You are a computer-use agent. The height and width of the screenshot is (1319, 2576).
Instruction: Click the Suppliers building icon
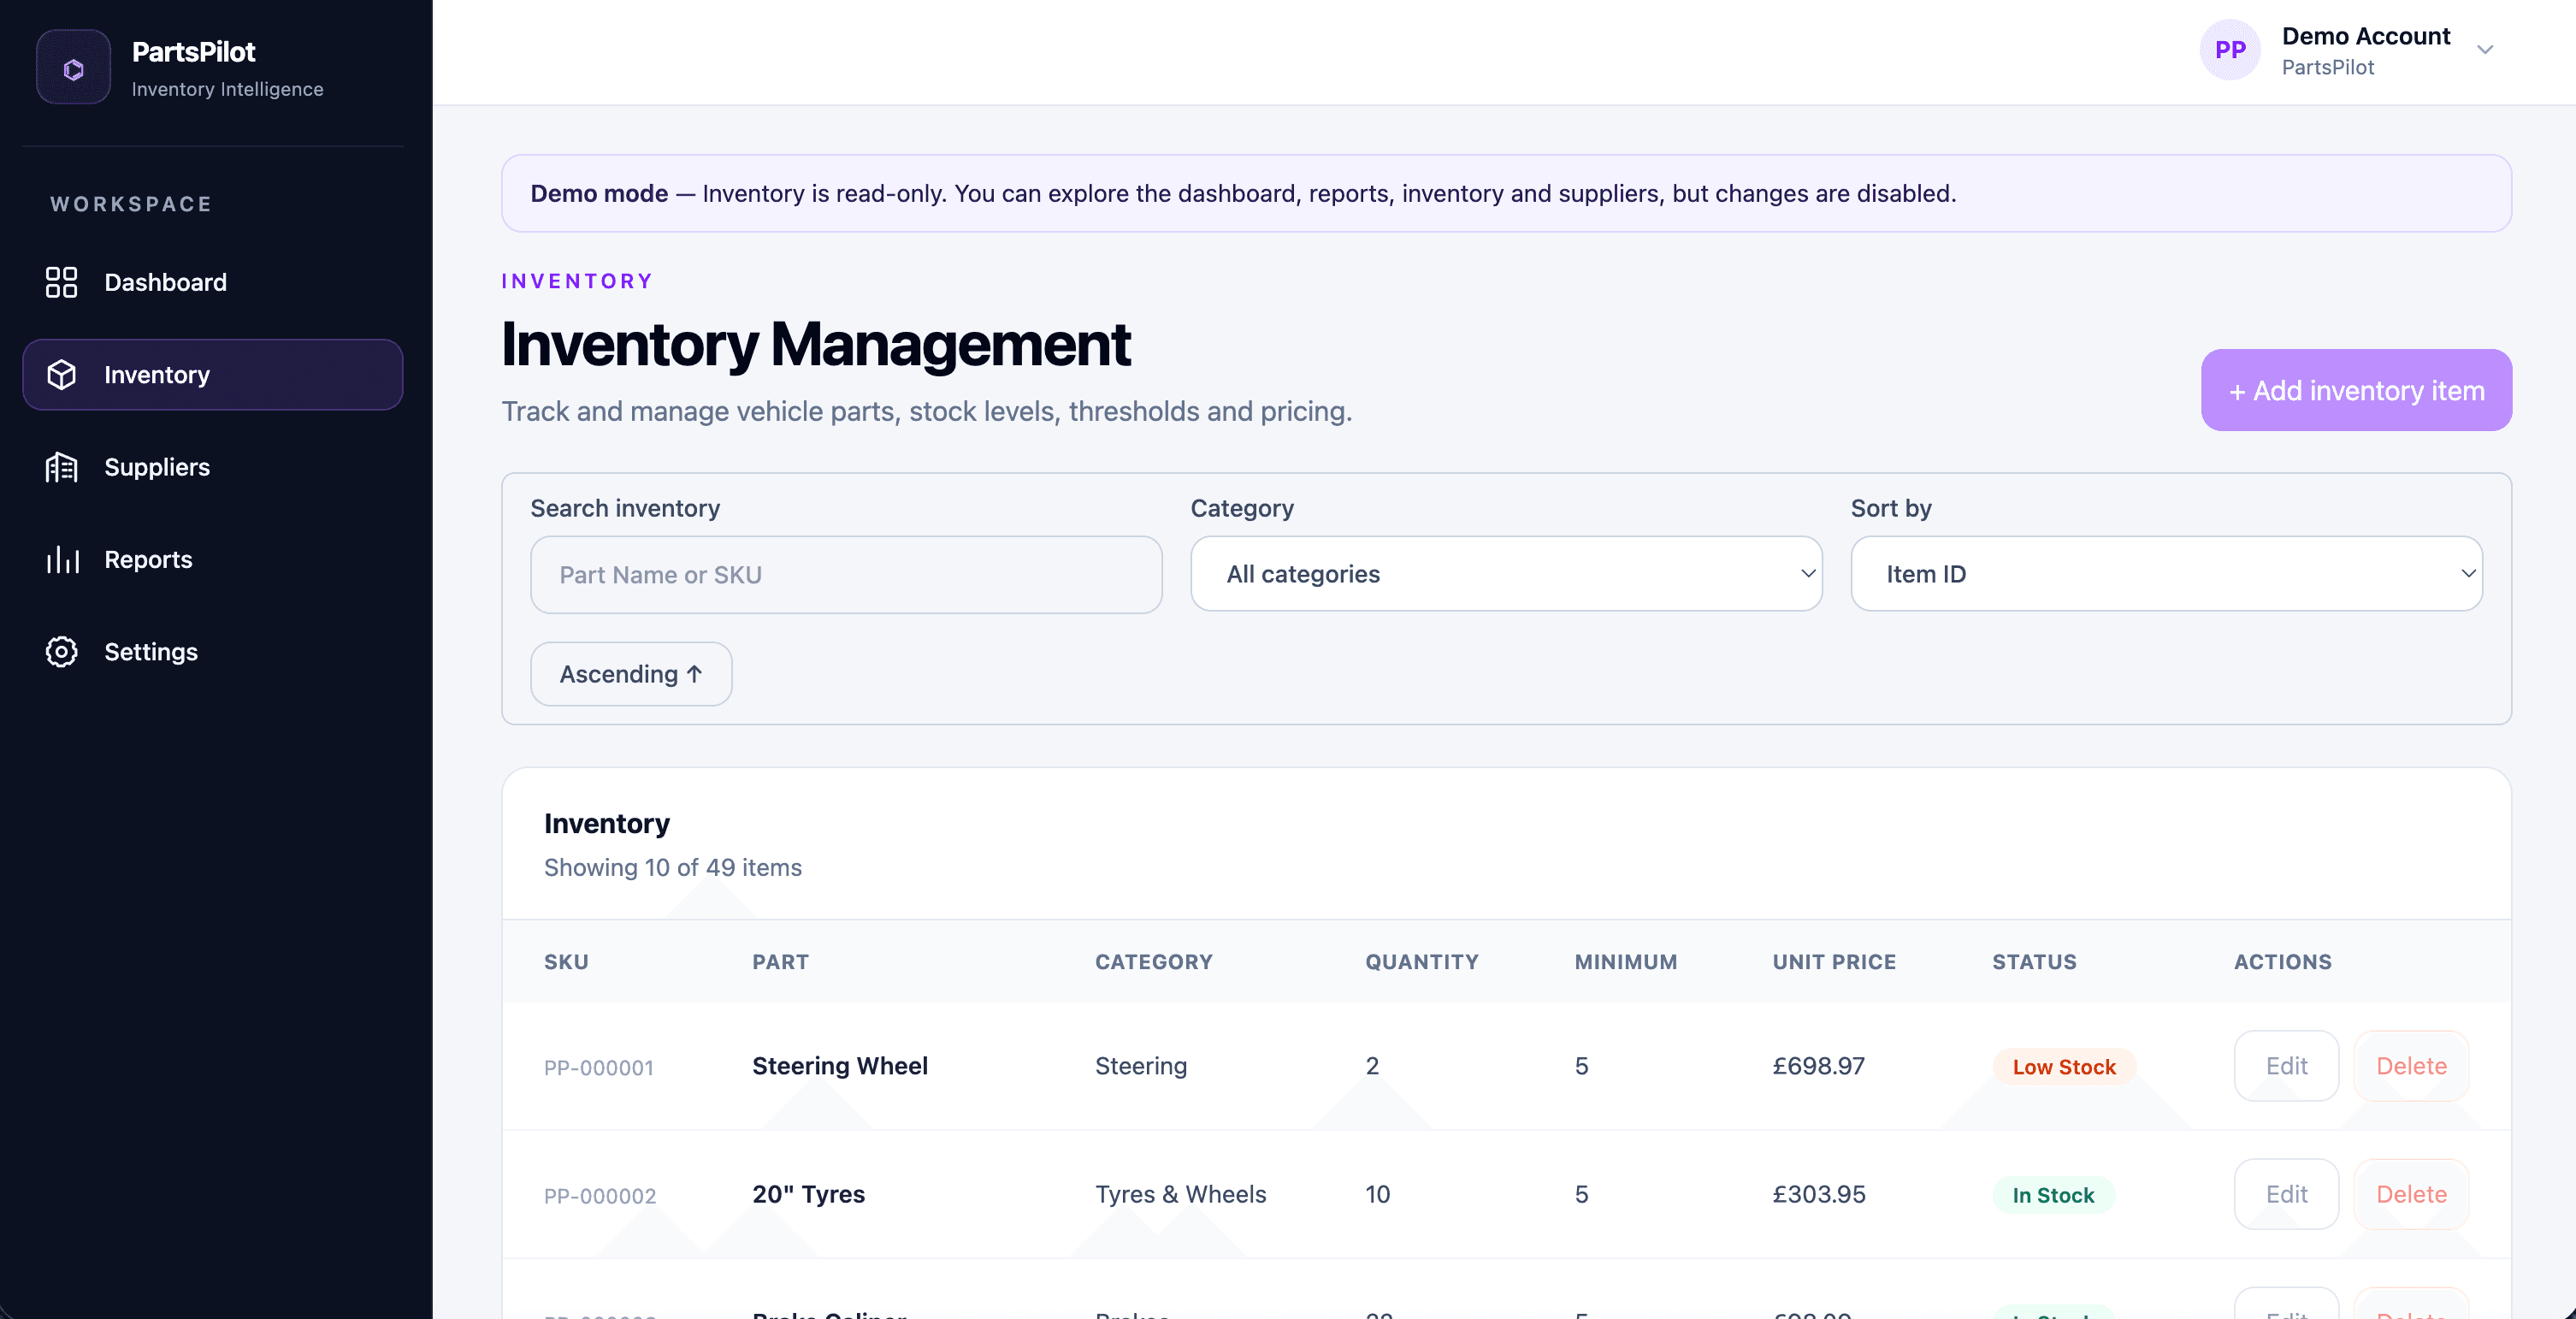tap(61, 467)
